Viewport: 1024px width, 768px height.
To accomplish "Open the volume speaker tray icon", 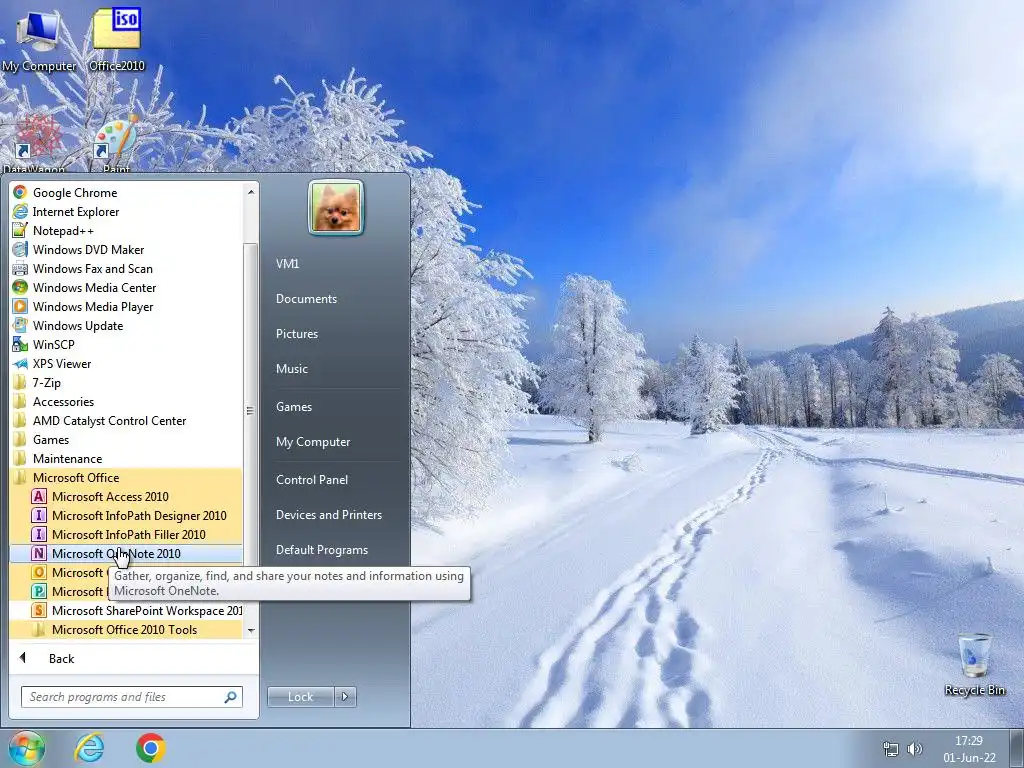I will pyautogui.click(x=915, y=748).
